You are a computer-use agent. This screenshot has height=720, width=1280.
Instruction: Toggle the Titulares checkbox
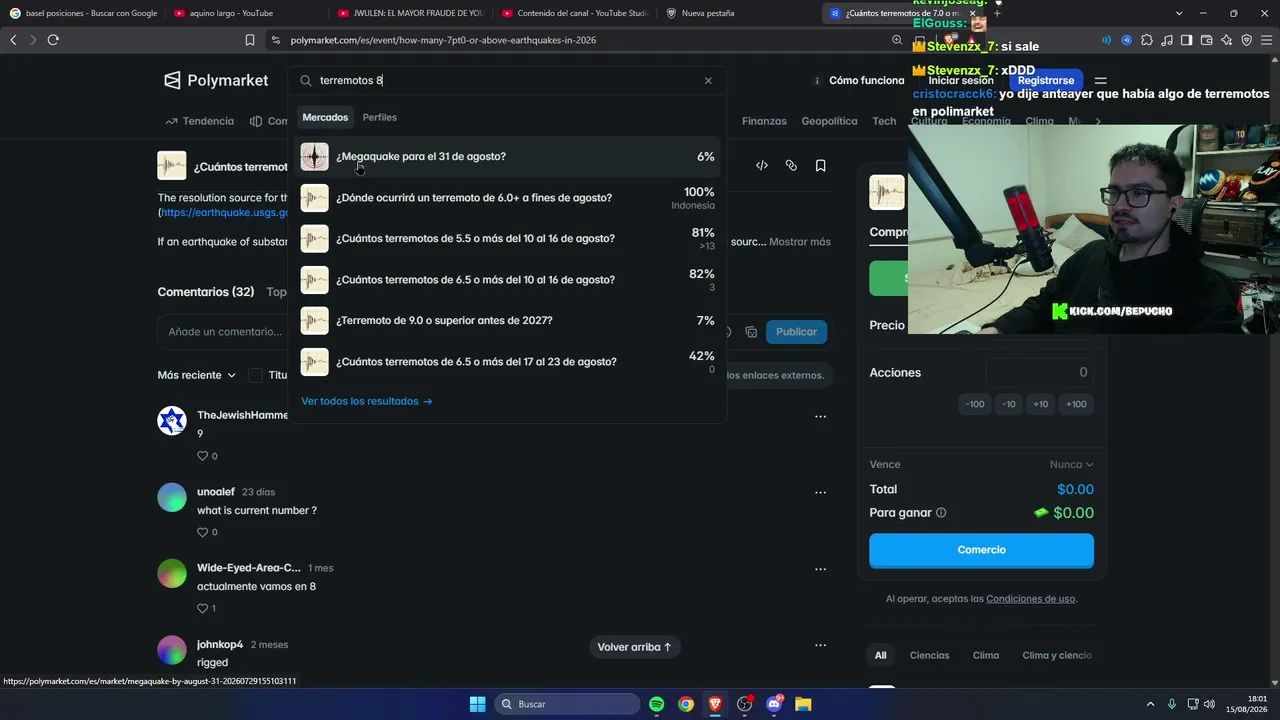point(255,375)
